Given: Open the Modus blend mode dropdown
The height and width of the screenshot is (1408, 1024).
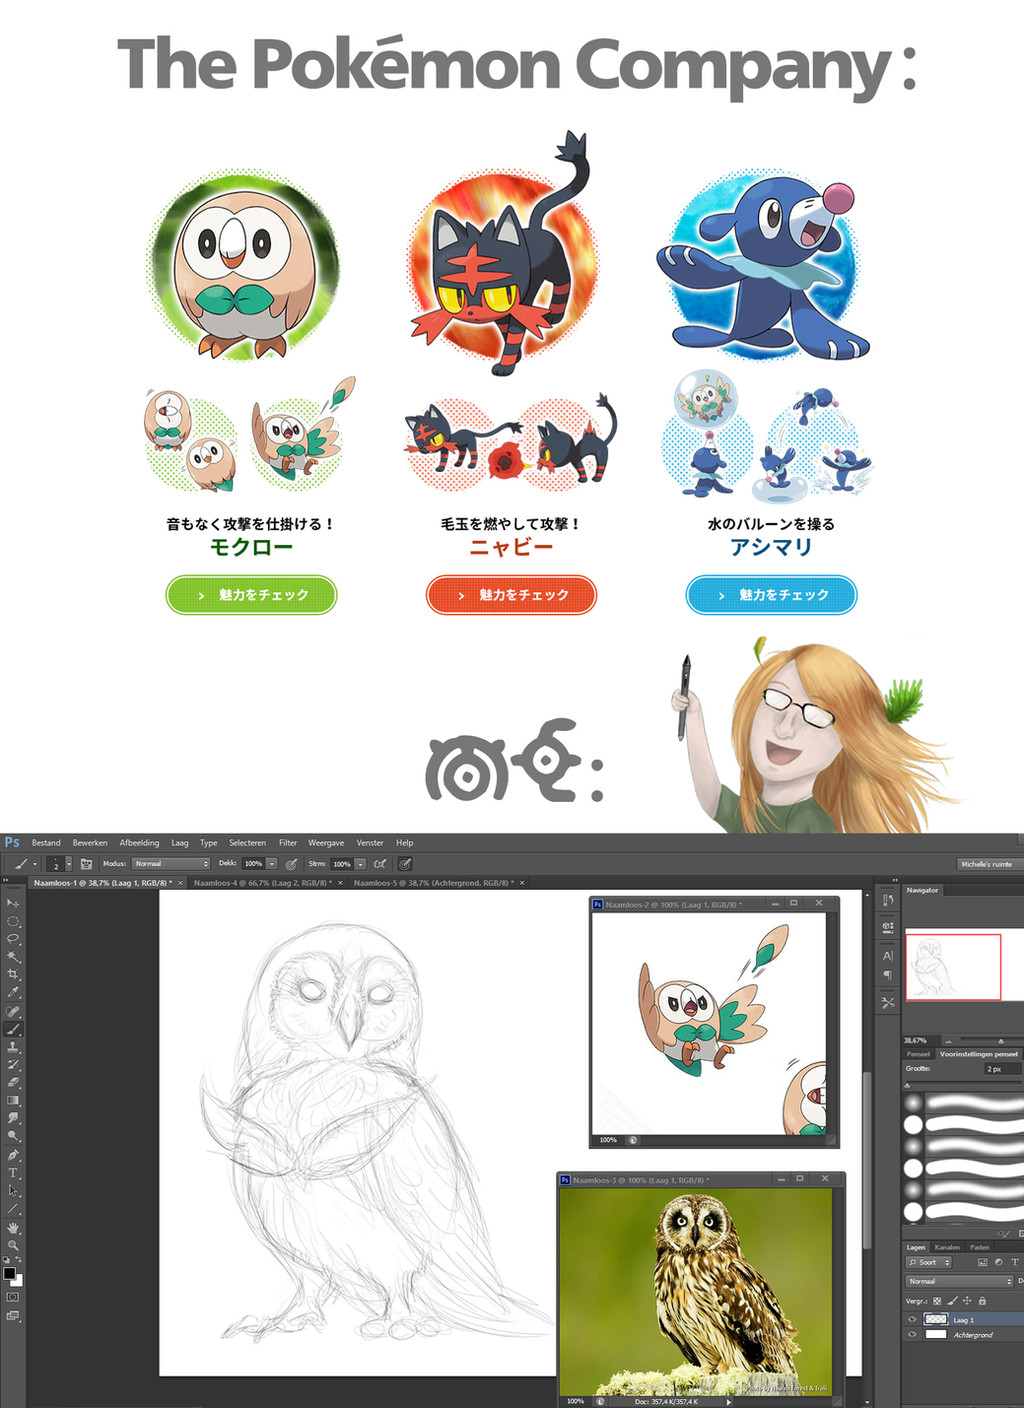Looking at the screenshot, I should 171,864.
